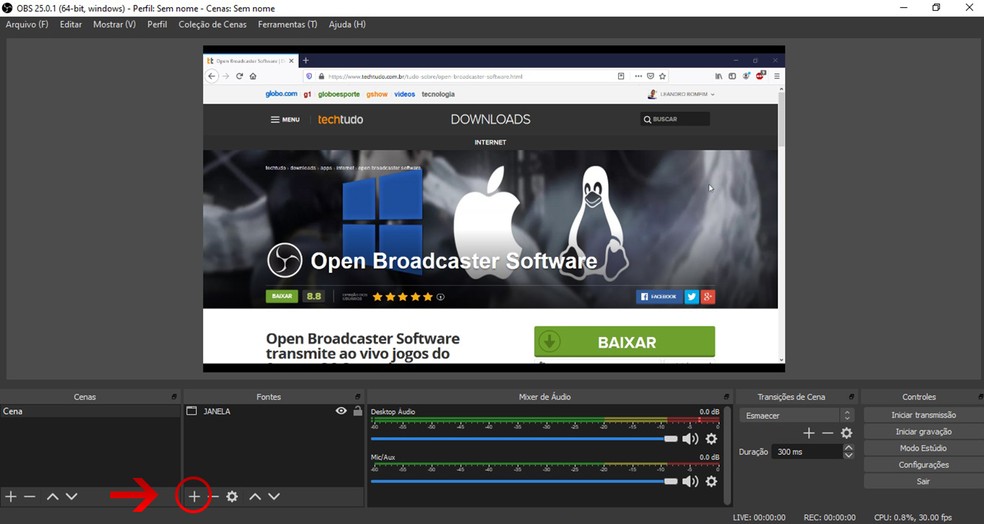Click the Sair button
Image resolution: width=984 pixels, height=524 pixels.
point(923,481)
